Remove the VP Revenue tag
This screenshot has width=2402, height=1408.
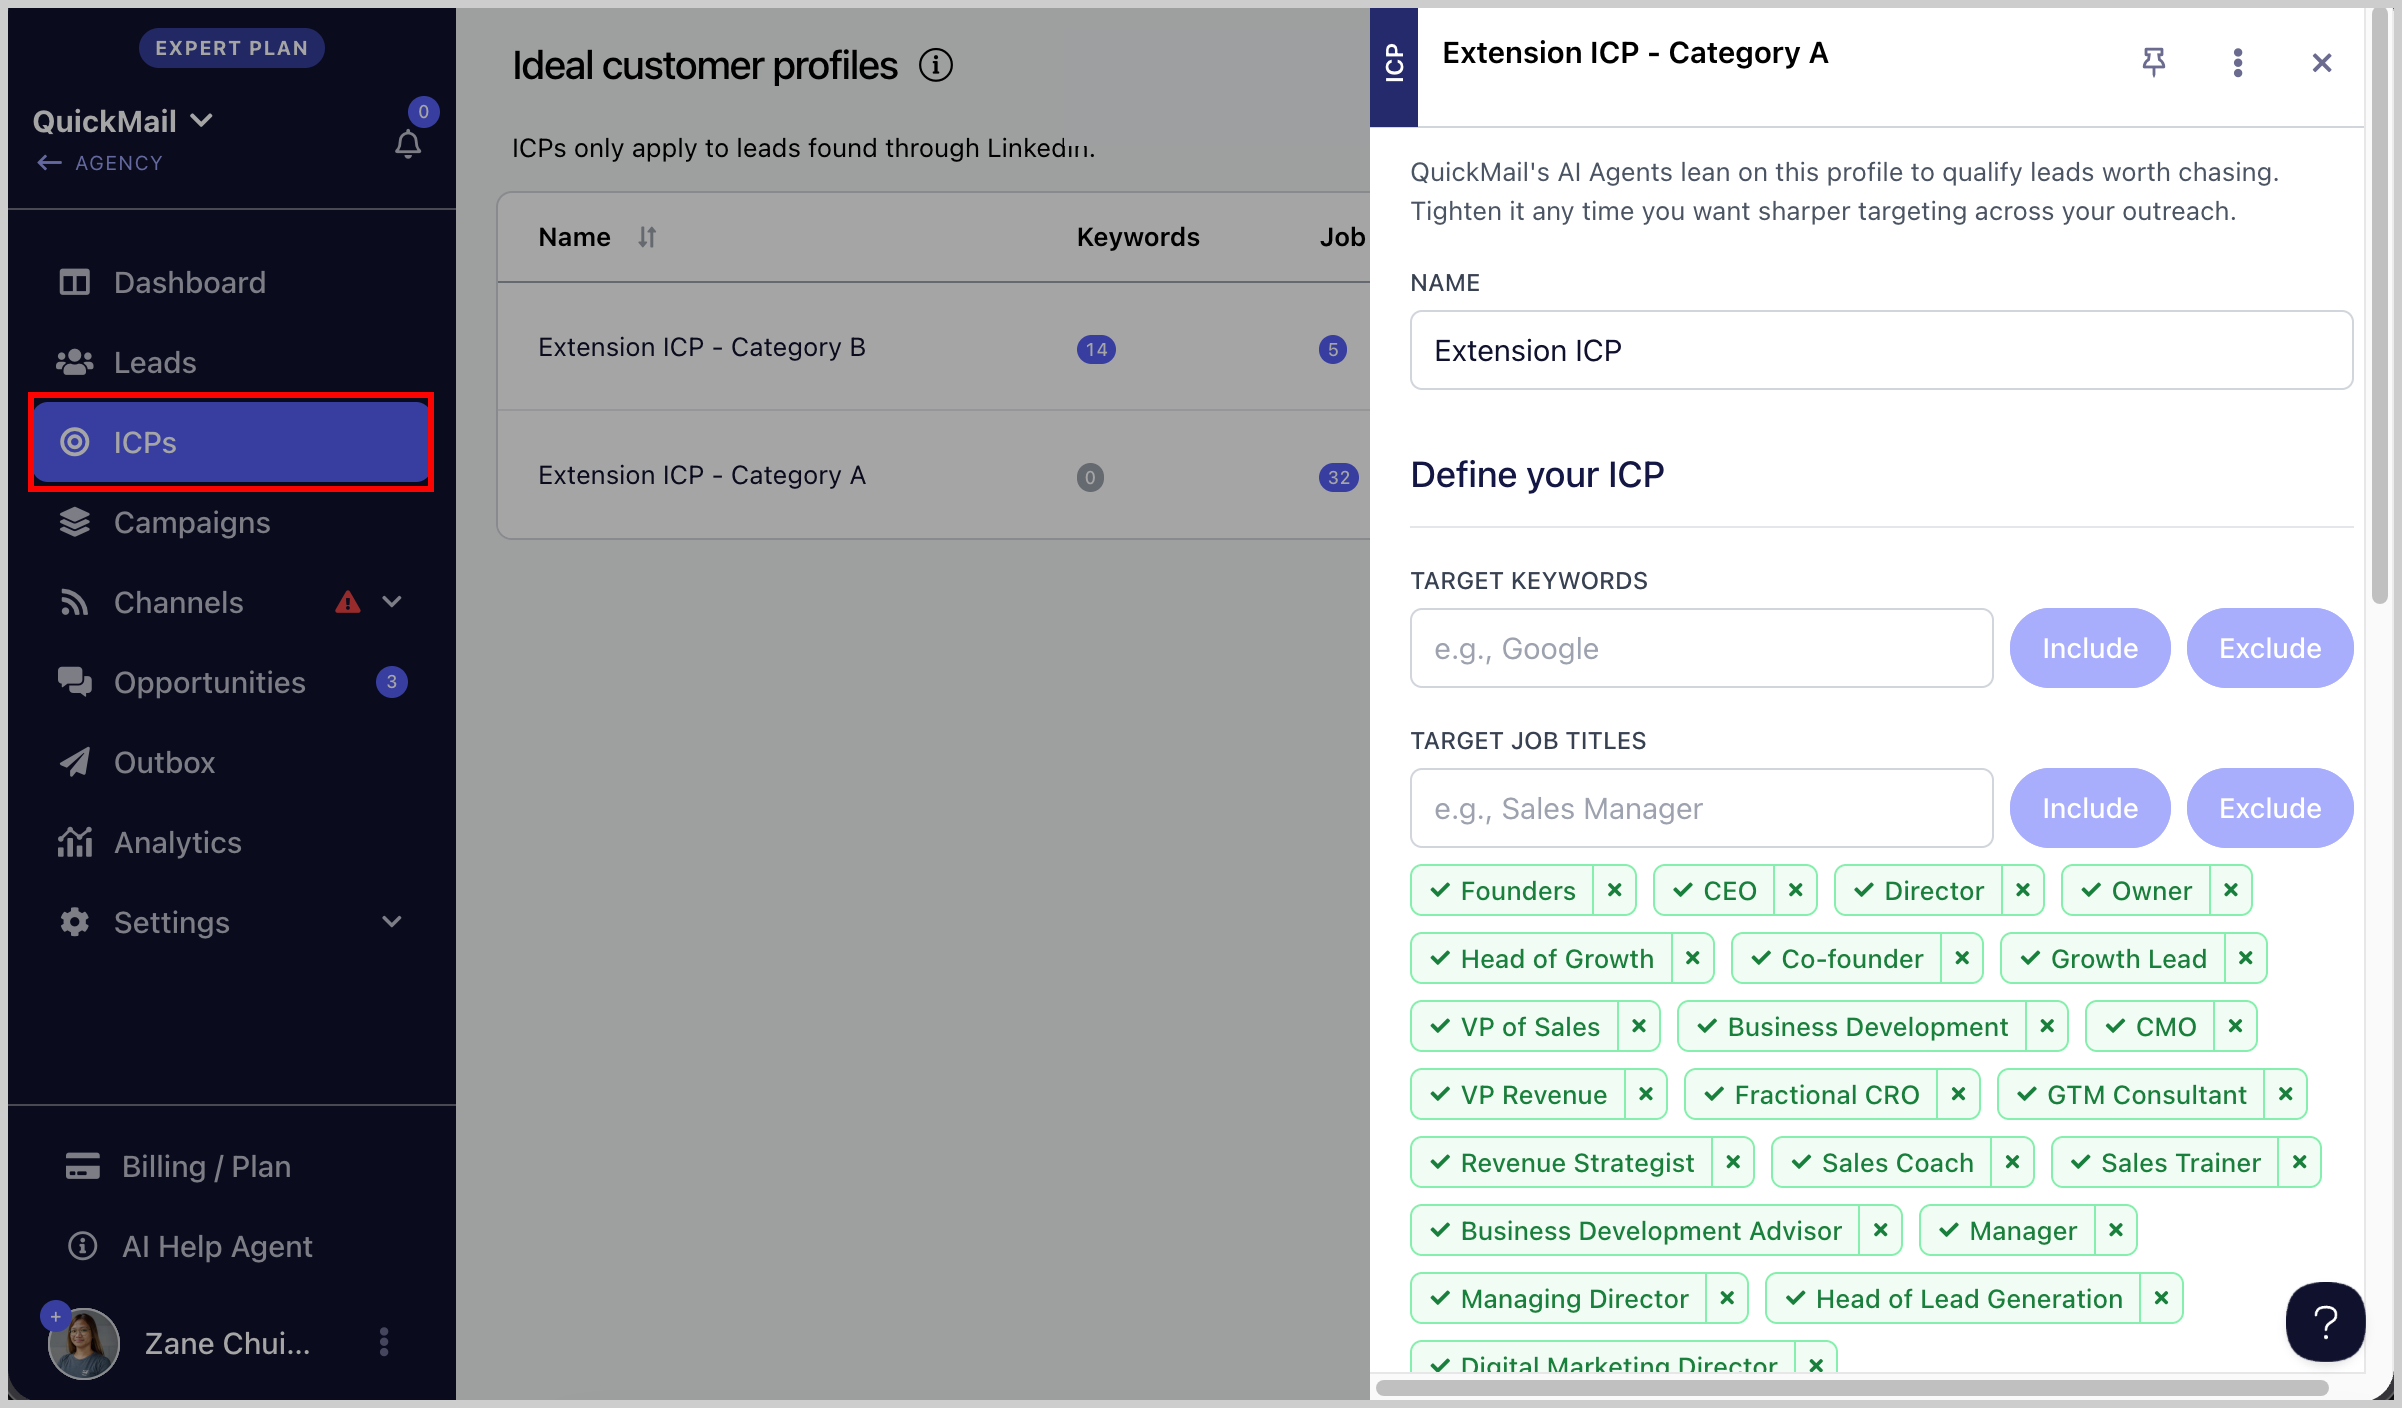pyautogui.click(x=1646, y=1094)
